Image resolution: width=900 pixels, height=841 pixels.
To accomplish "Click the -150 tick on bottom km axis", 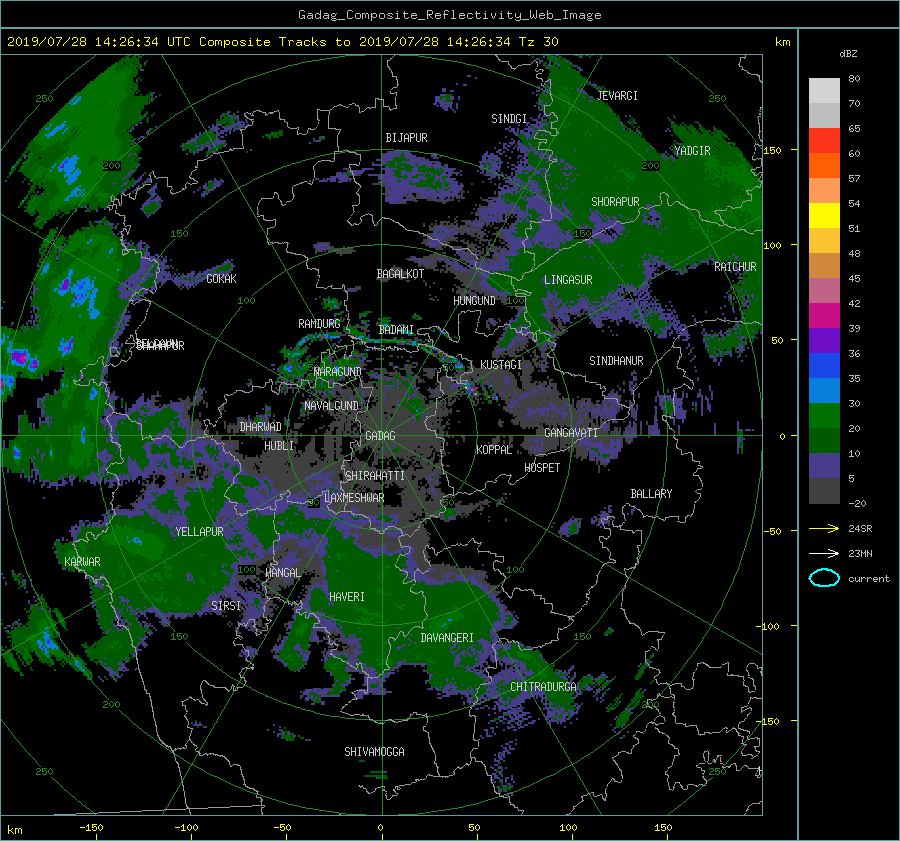I will (x=91, y=827).
